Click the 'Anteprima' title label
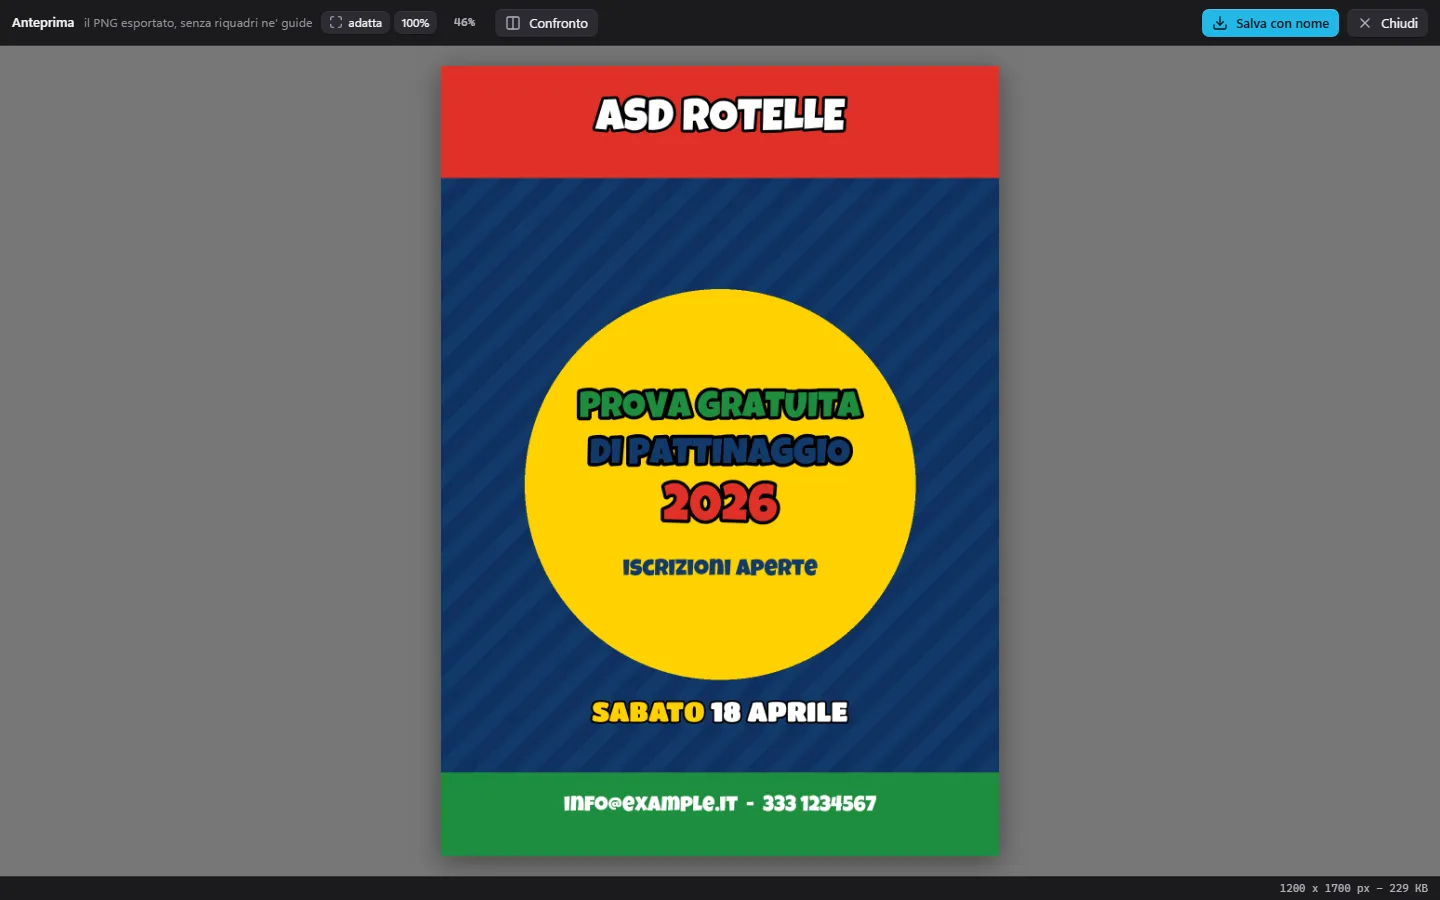 pyautogui.click(x=43, y=23)
